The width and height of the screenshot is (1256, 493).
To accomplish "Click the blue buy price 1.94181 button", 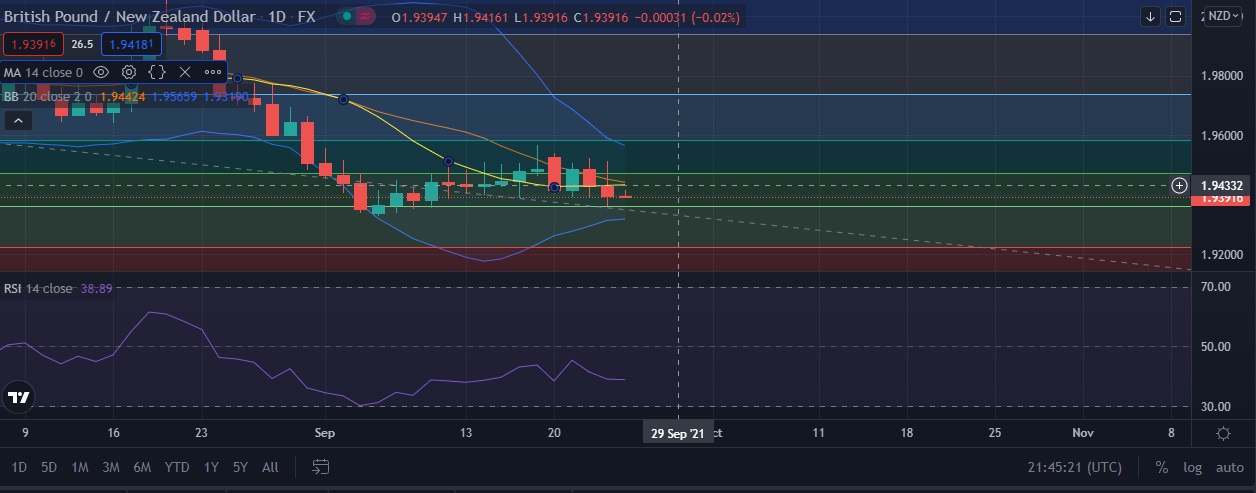I will pos(131,44).
